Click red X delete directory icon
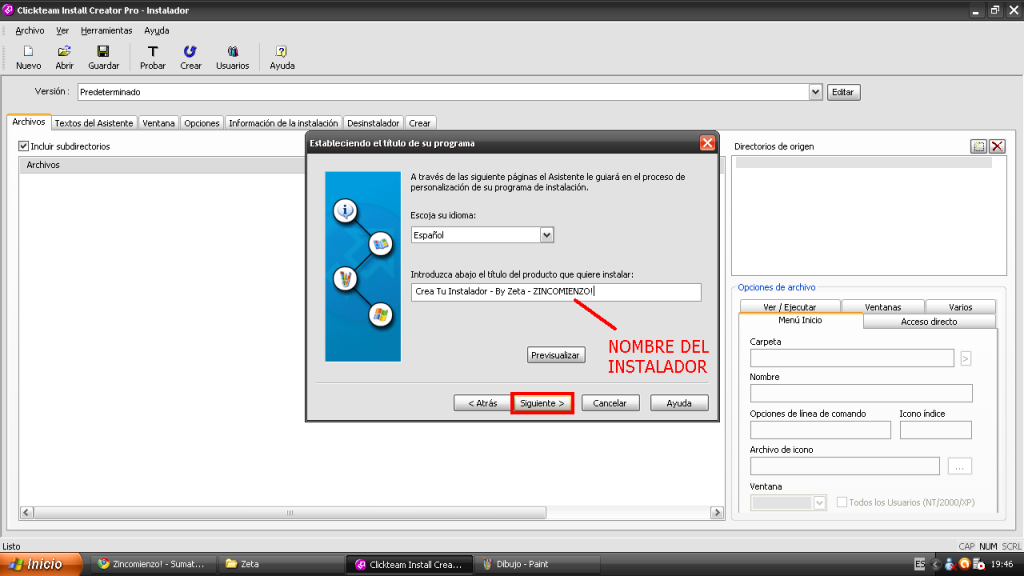Viewport: 1024px width, 576px height. click(997, 146)
